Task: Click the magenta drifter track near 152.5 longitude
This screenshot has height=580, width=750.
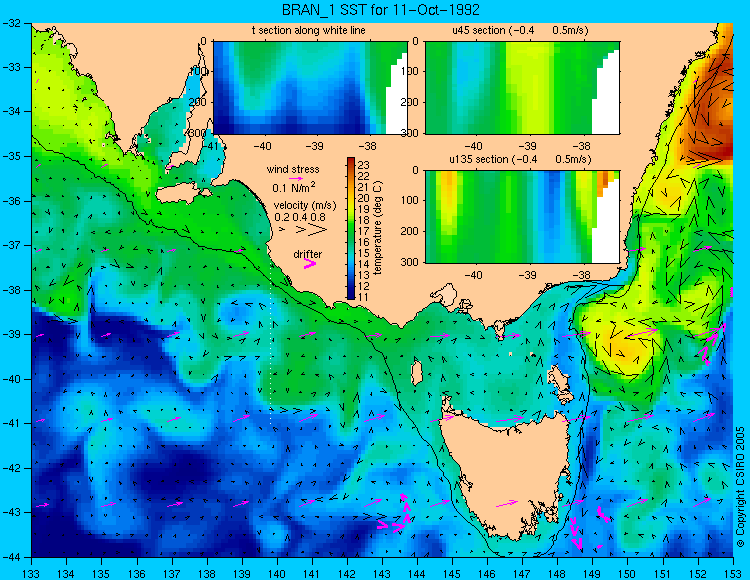Action: point(712,343)
